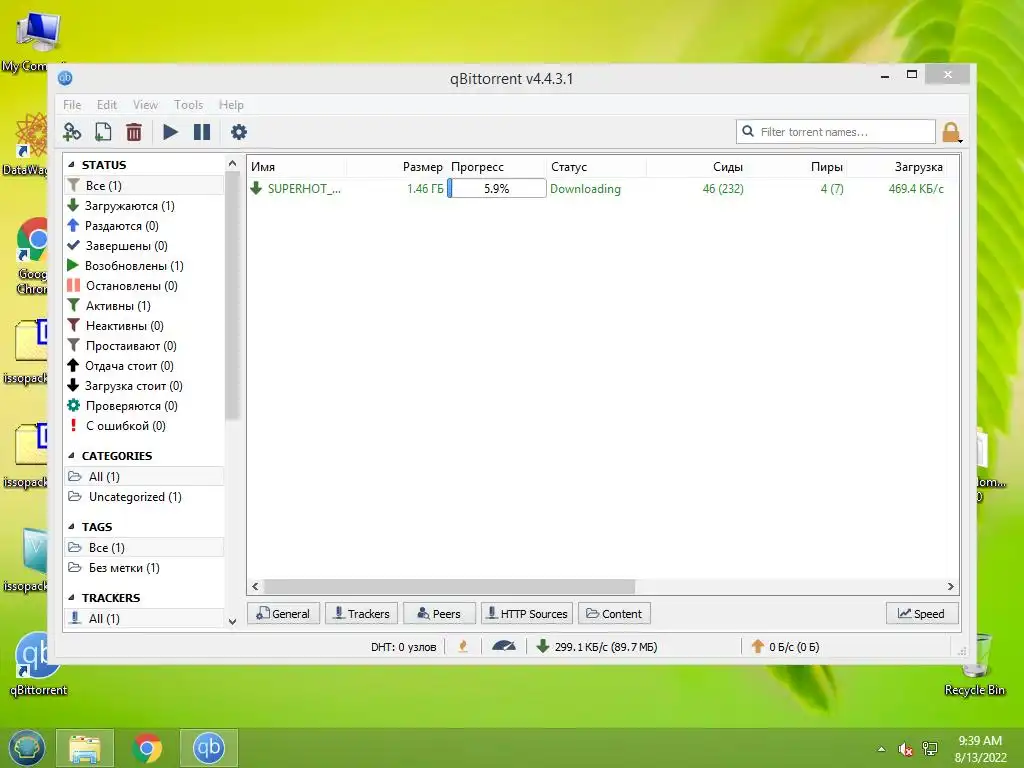
Task: Open Options via the gear toolbar icon
Action: 239,133
